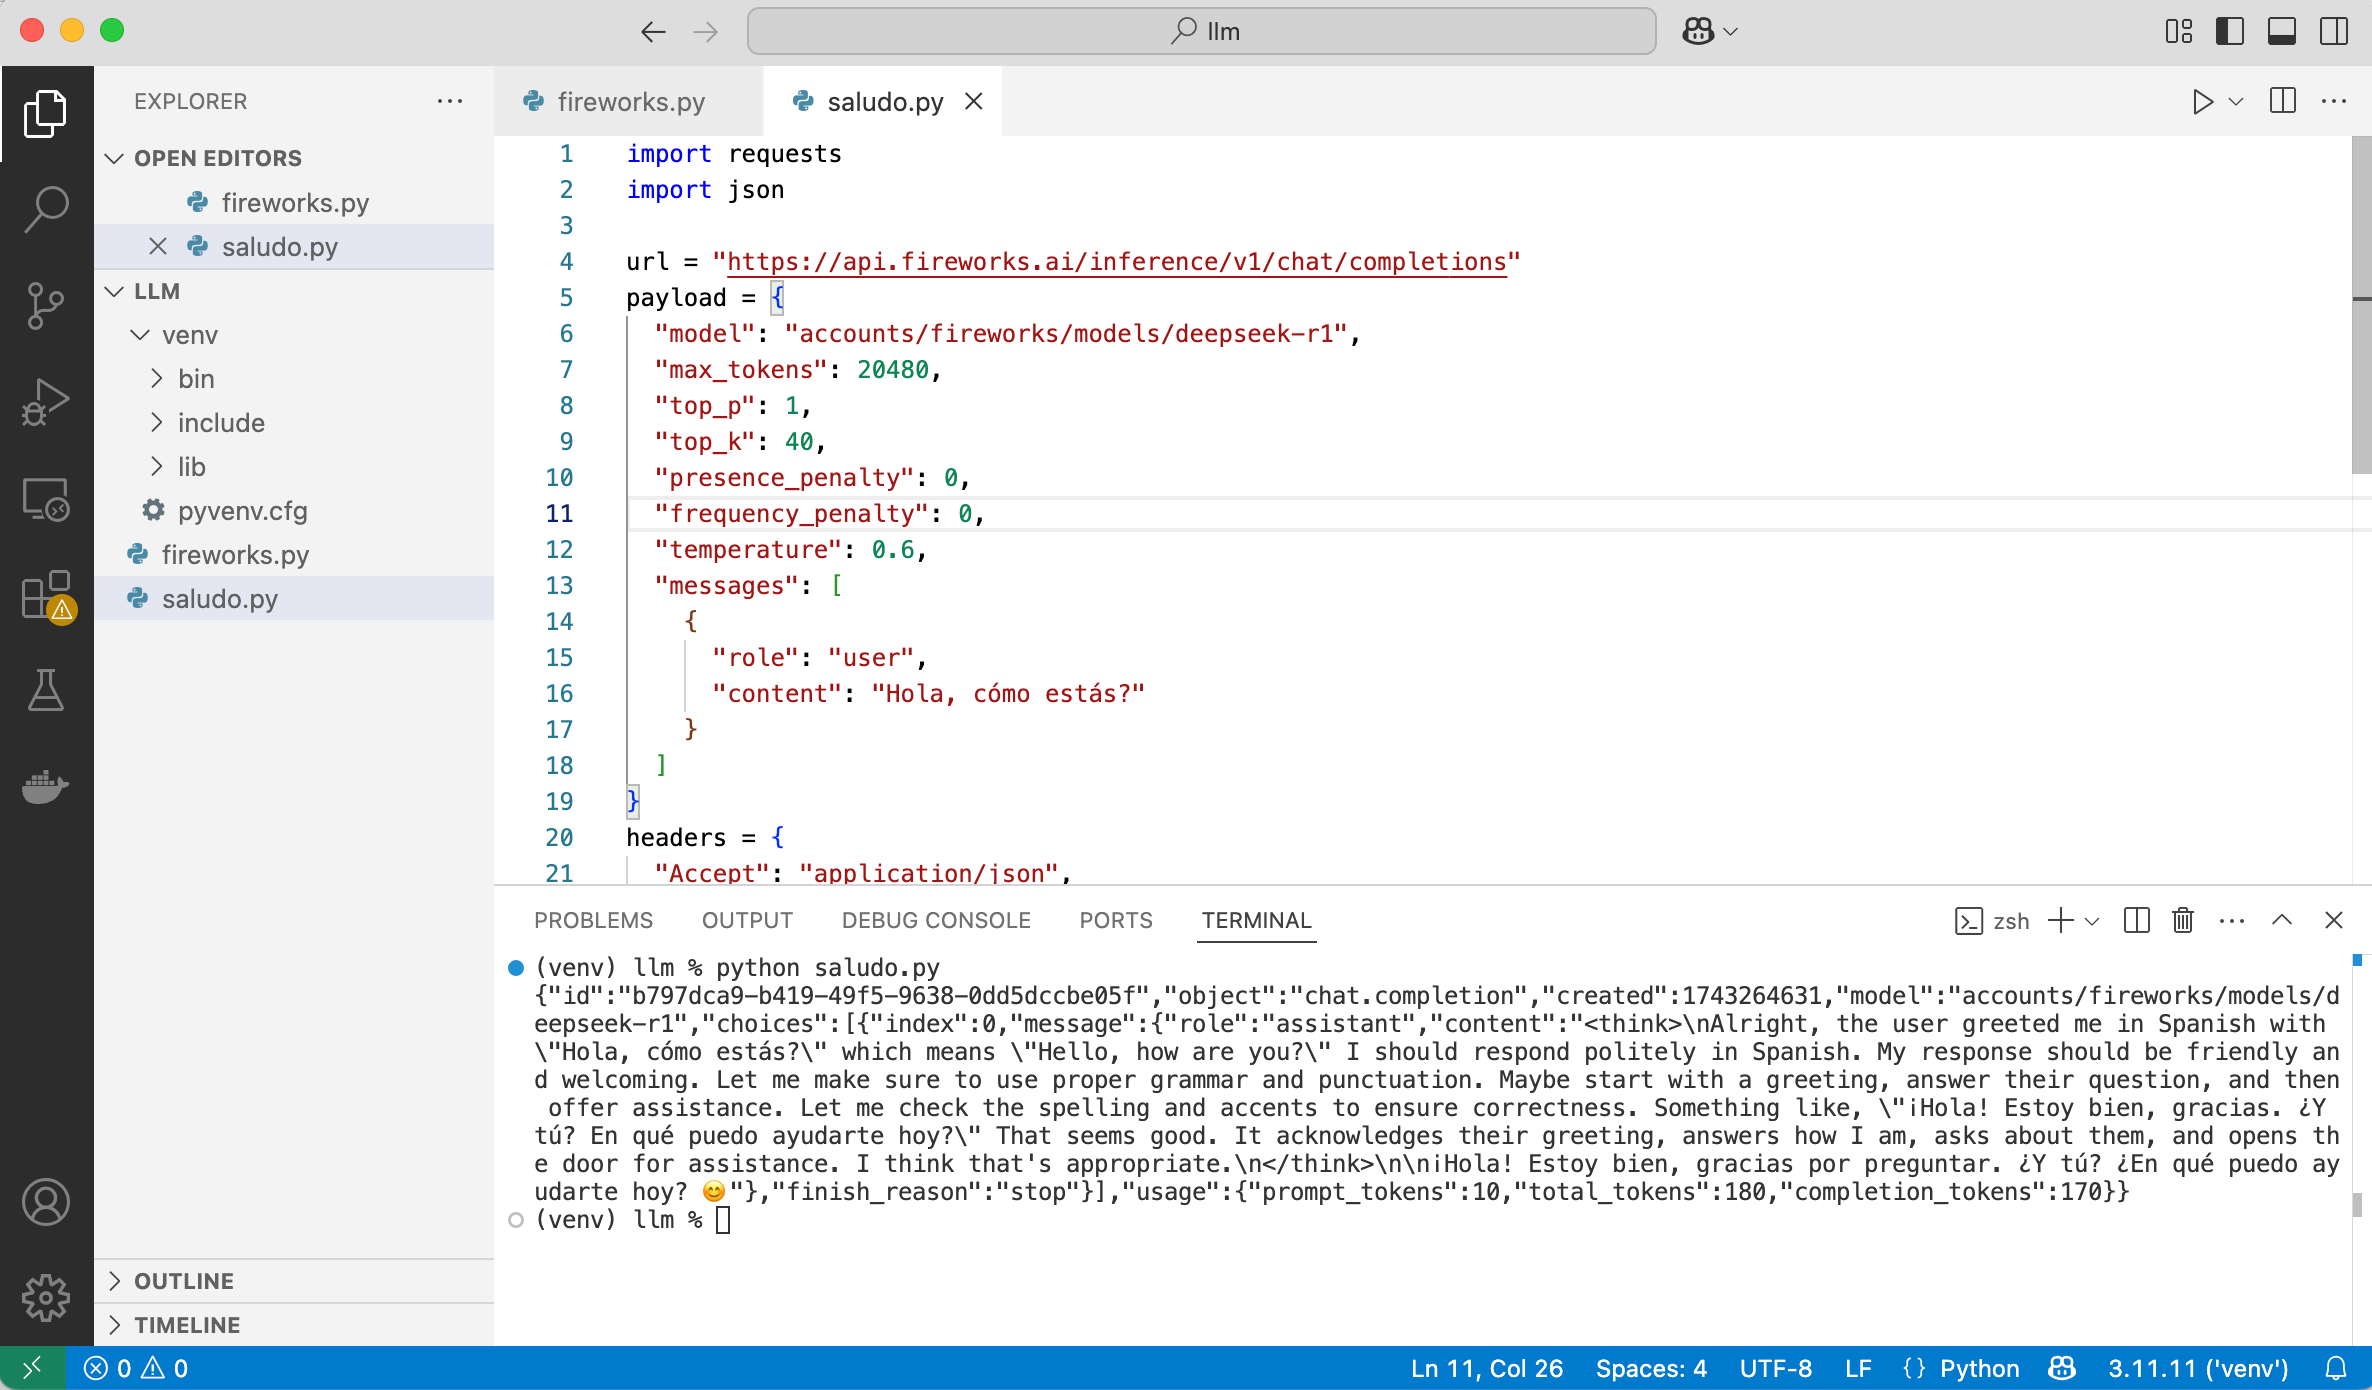Click Copilot status icon in status bar

tap(2062, 1368)
